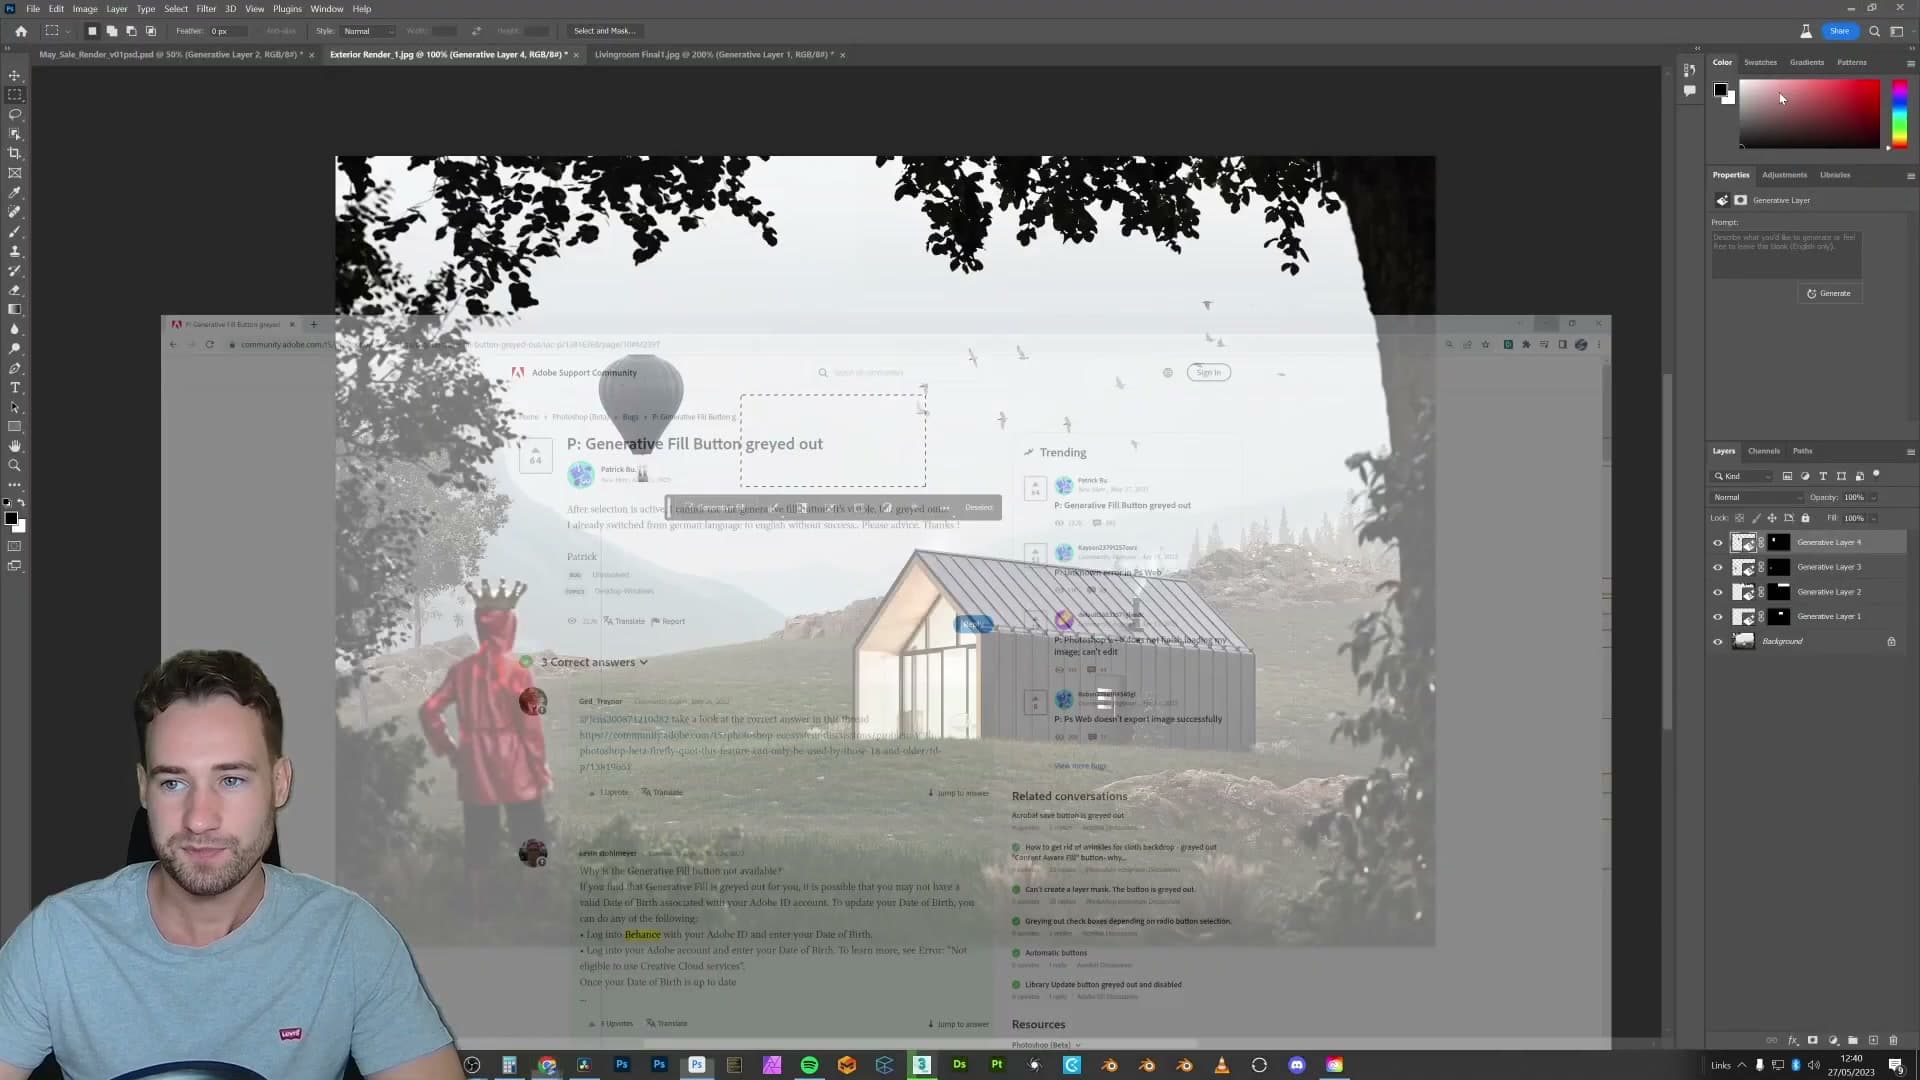
Task: Select the Frame tool
Action: [x=15, y=173]
